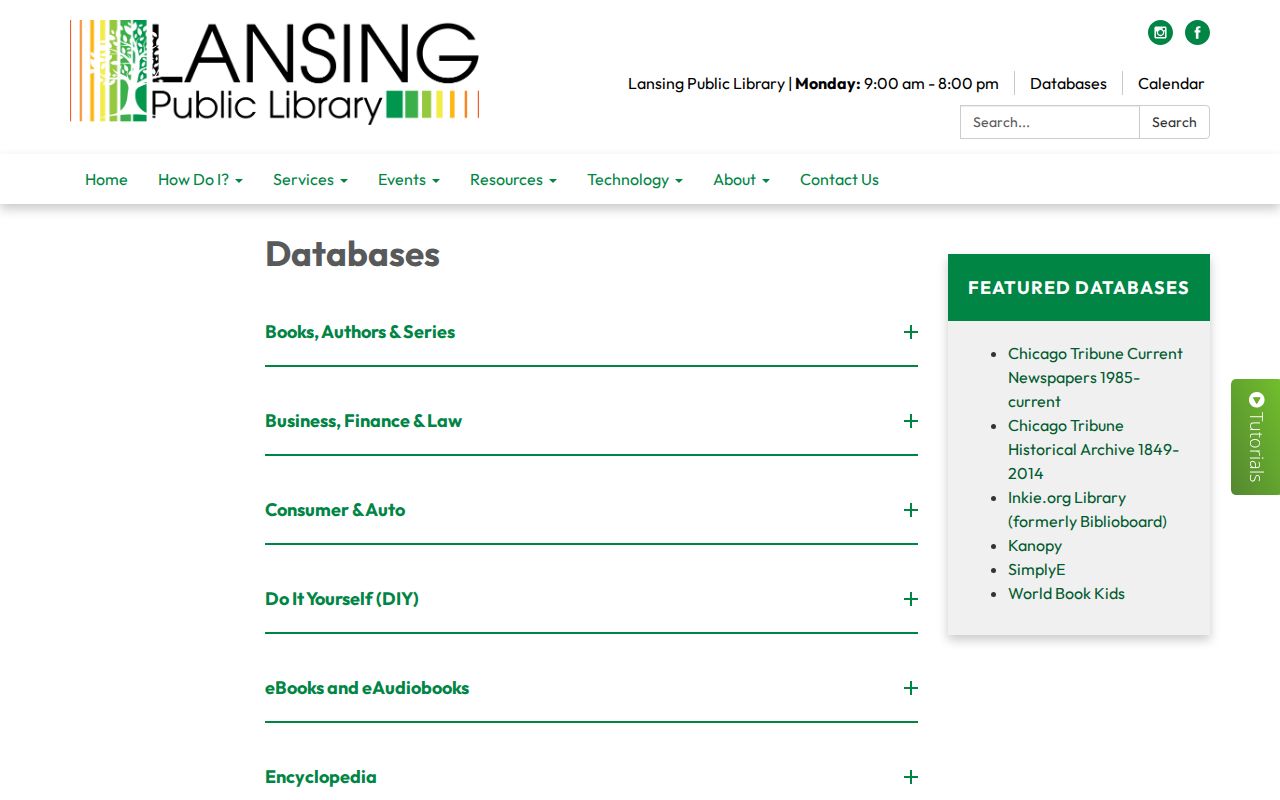The image size is (1280, 800).
Task: Expand eBooks and eAudiobooks plus icon
Action: click(x=910, y=688)
